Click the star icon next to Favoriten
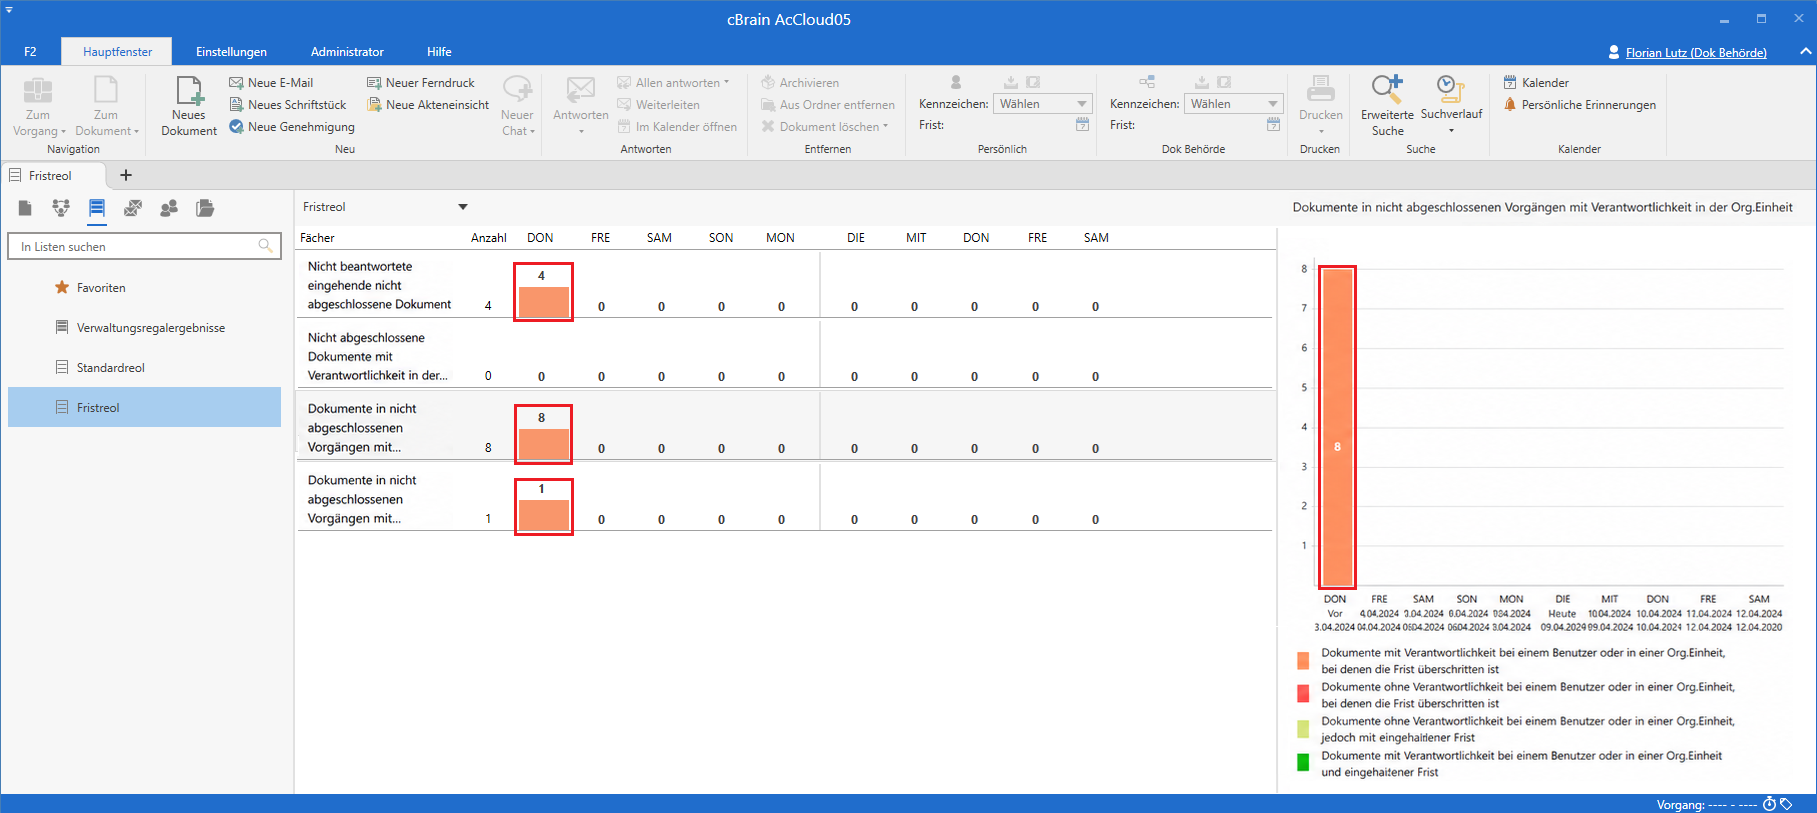The height and width of the screenshot is (813, 1817). click(x=62, y=287)
